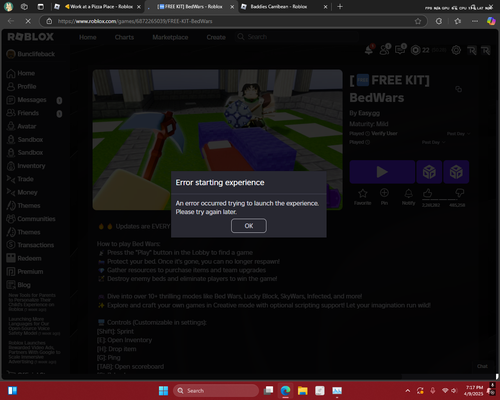
Task: Open the Roblox notifications bell
Action: click(369, 50)
